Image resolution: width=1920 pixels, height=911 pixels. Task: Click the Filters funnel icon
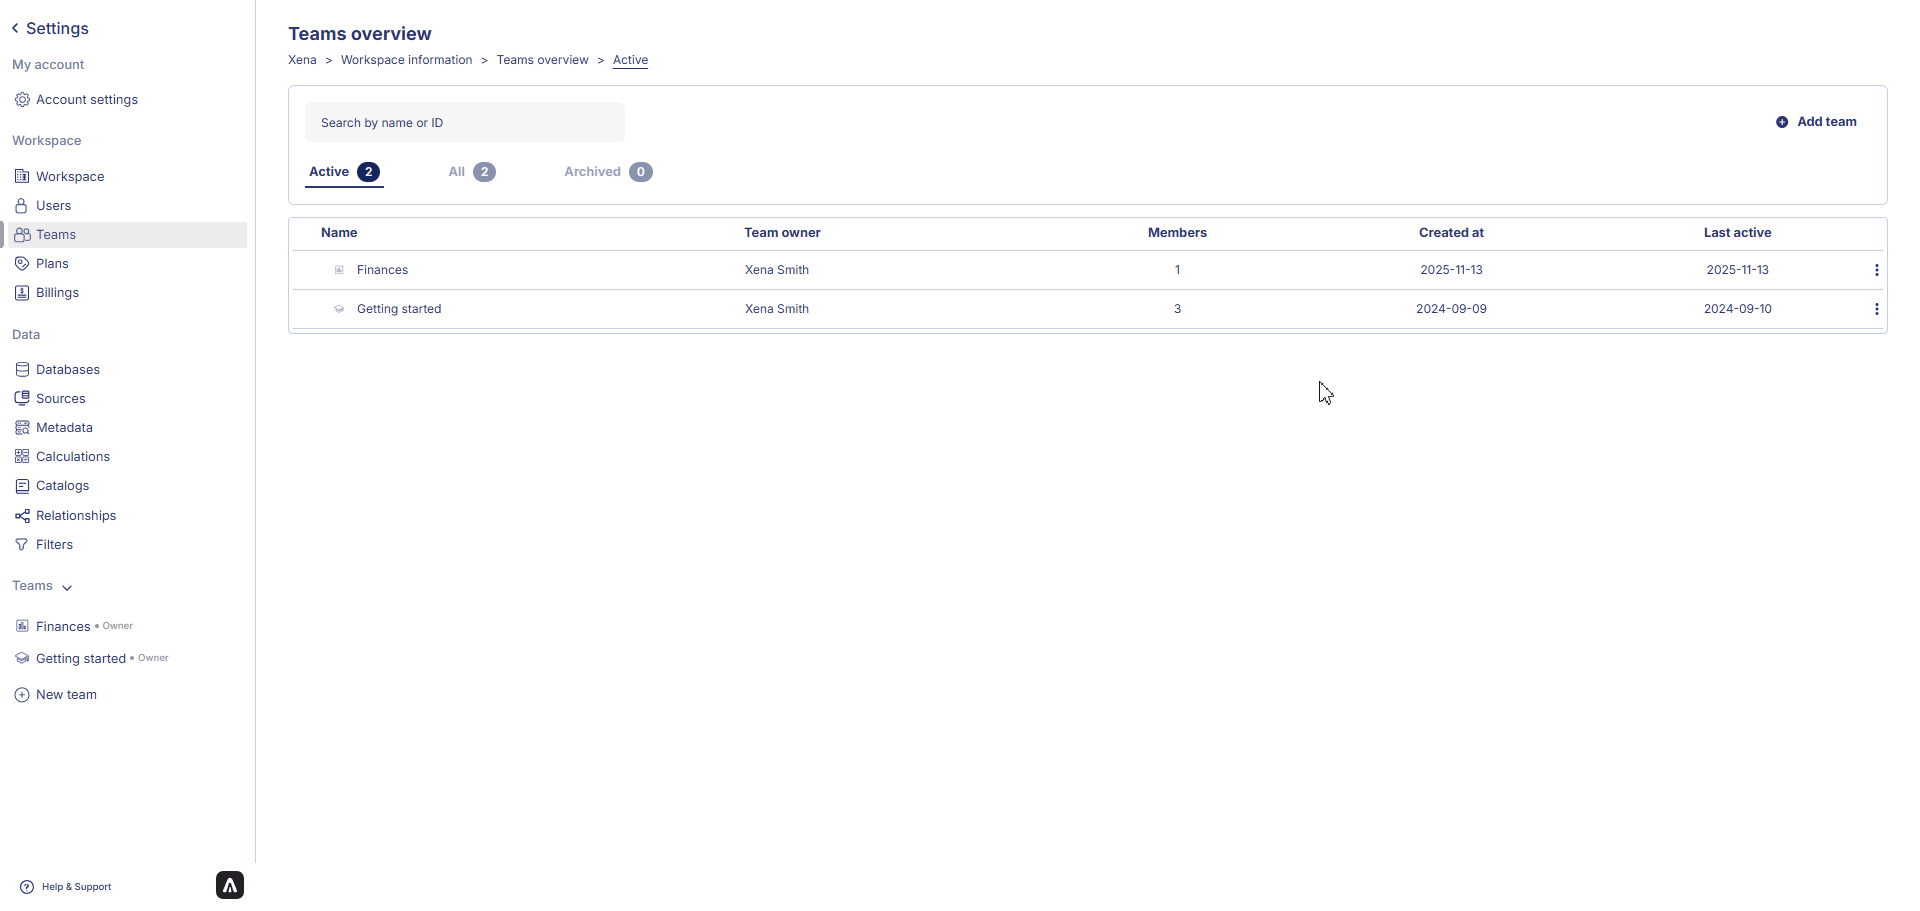pos(22,545)
